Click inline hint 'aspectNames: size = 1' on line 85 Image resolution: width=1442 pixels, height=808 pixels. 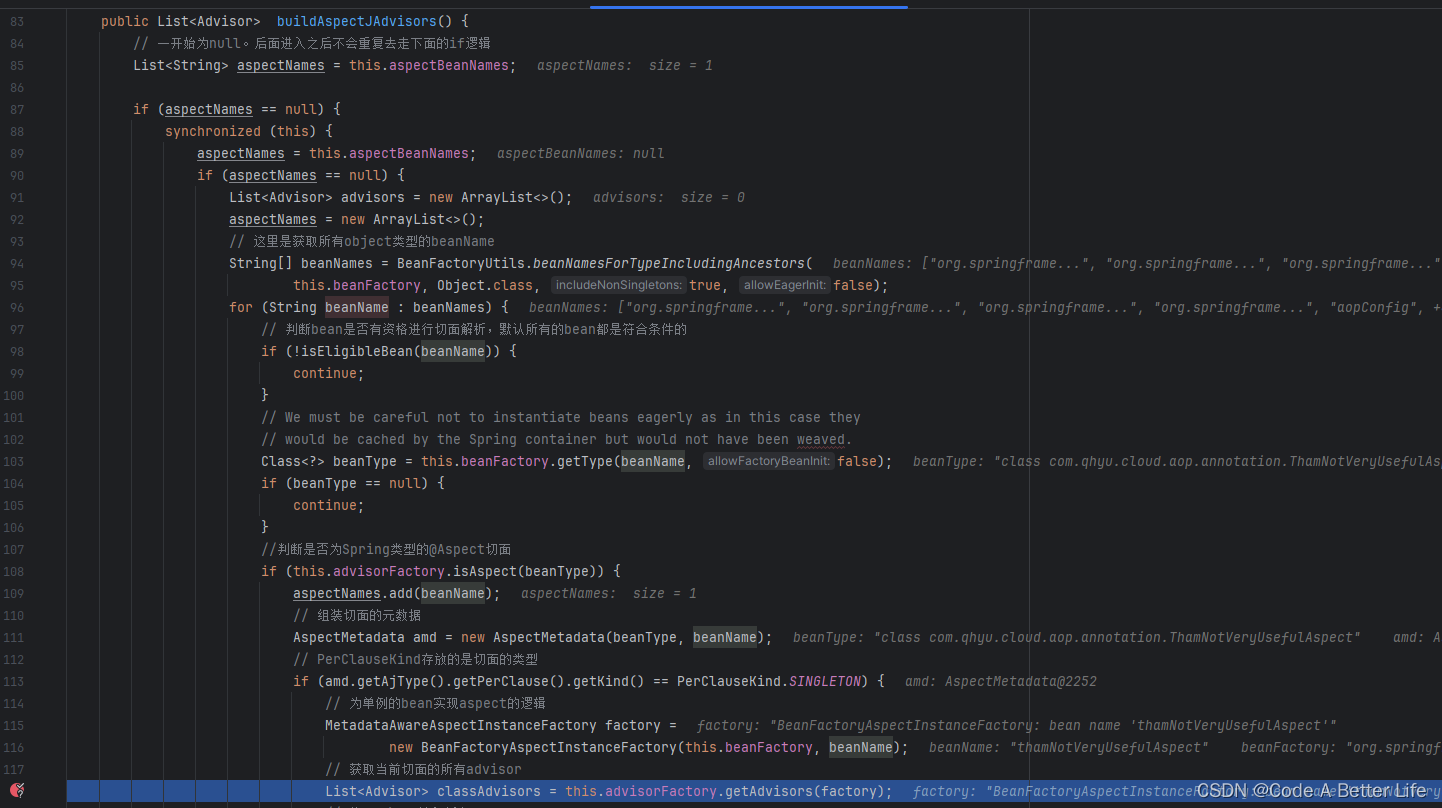click(x=625, y=65)
